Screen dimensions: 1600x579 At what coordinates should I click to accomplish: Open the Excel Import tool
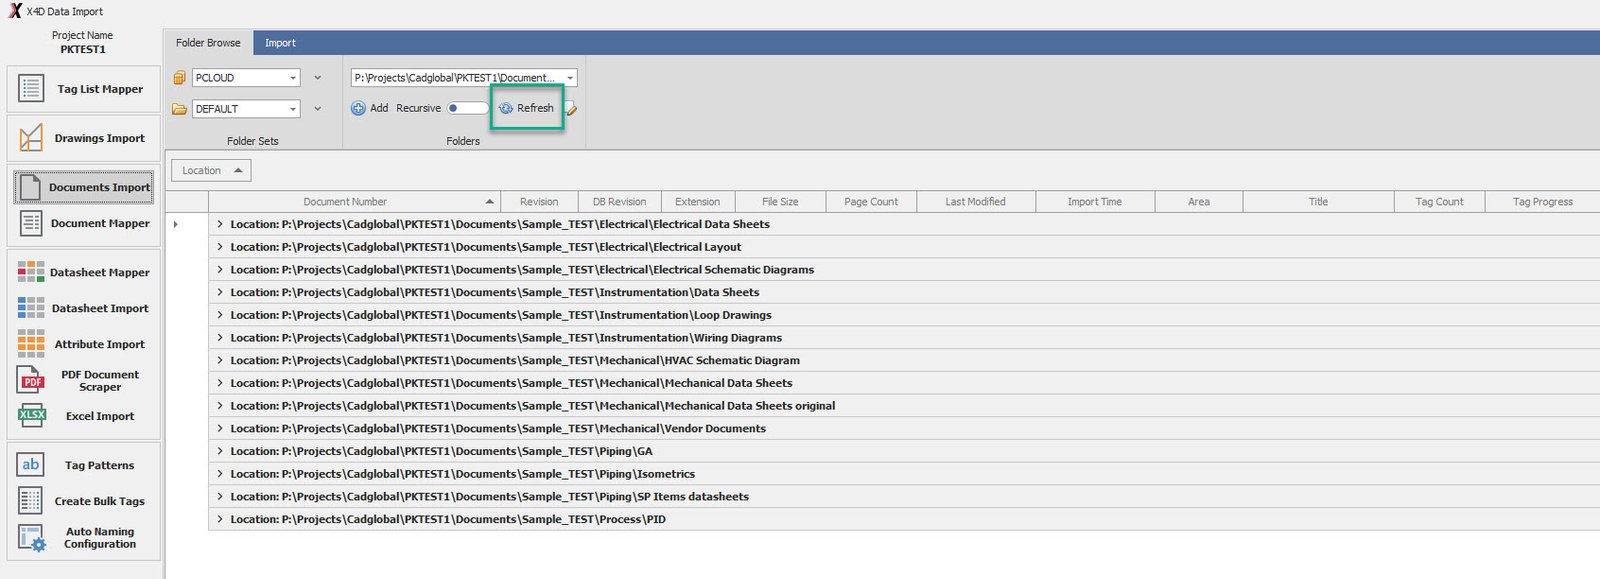83,416
